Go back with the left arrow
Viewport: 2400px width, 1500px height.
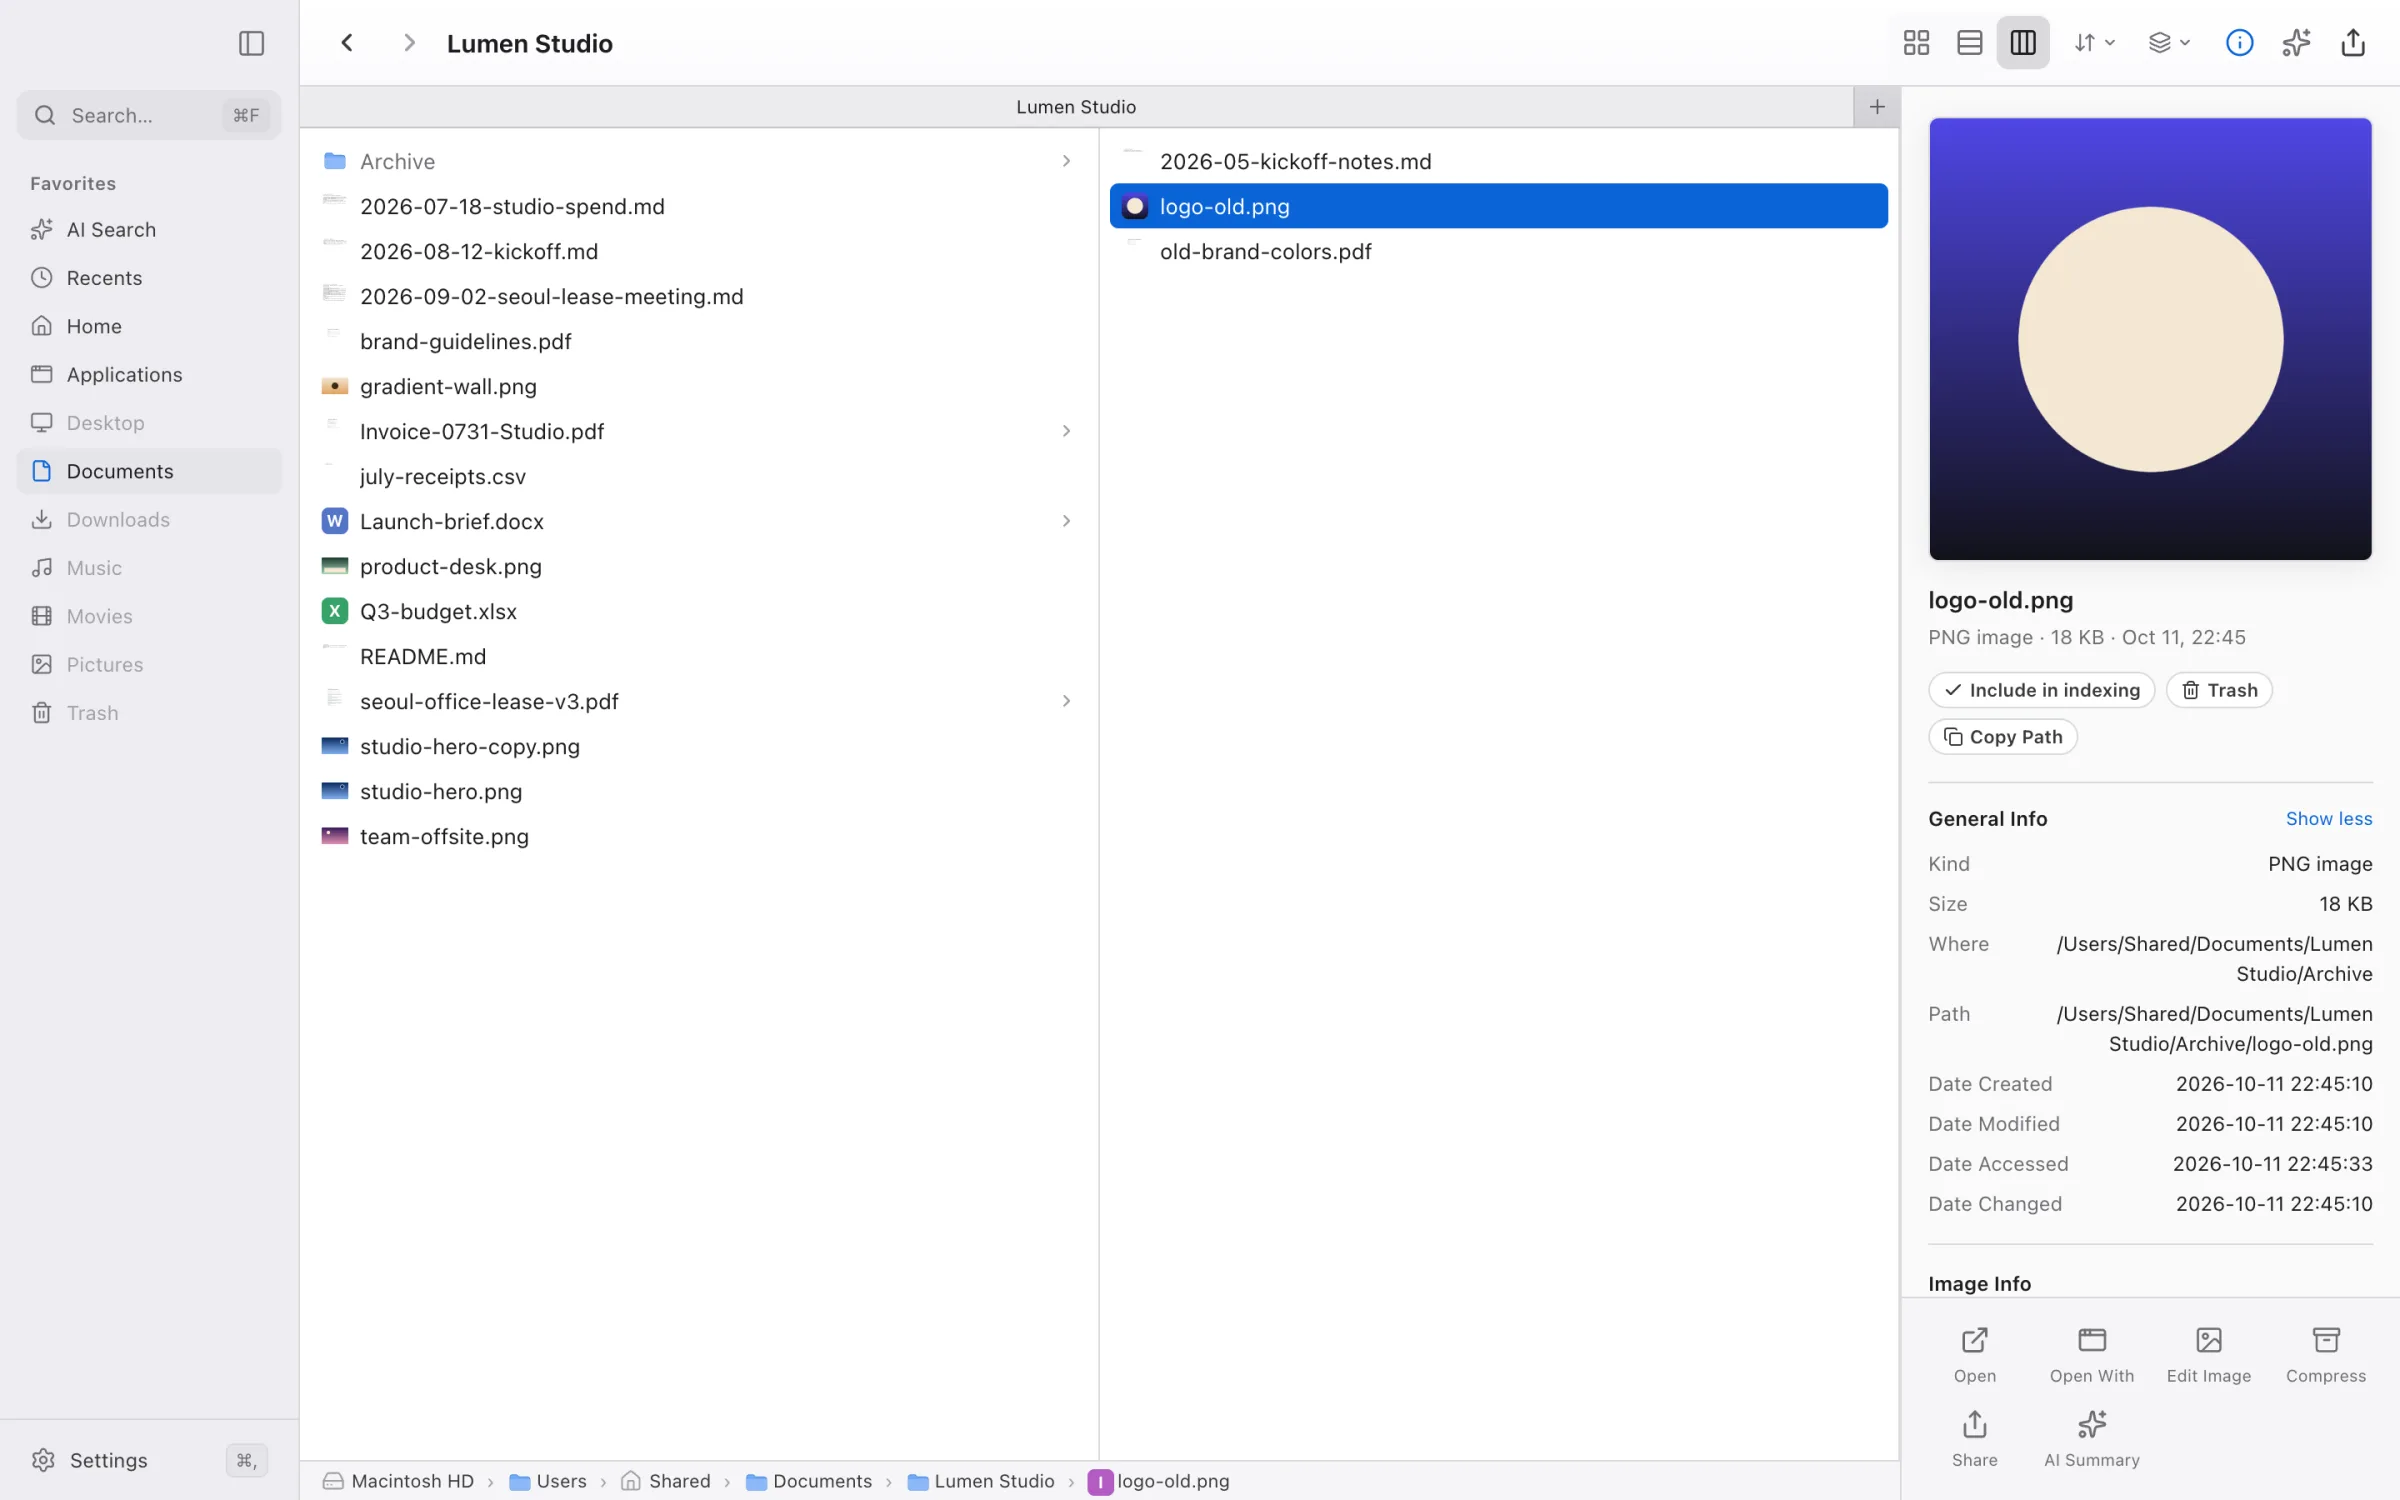347,43
